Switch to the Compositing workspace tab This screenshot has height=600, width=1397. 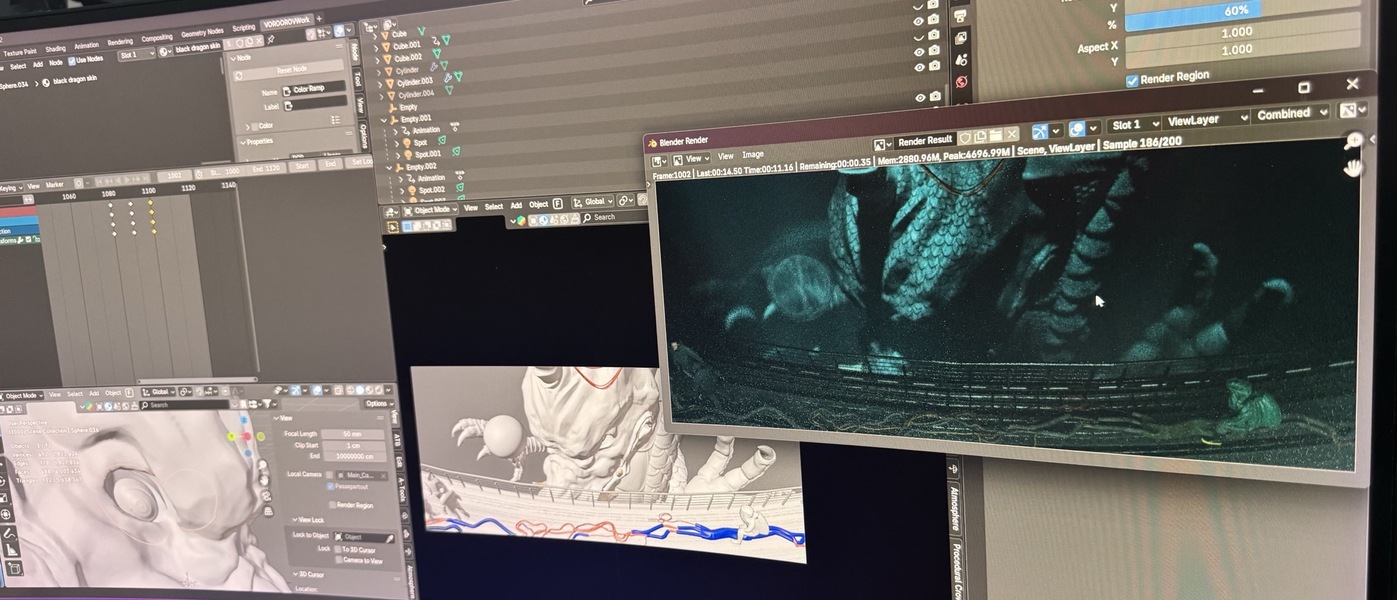156,37
